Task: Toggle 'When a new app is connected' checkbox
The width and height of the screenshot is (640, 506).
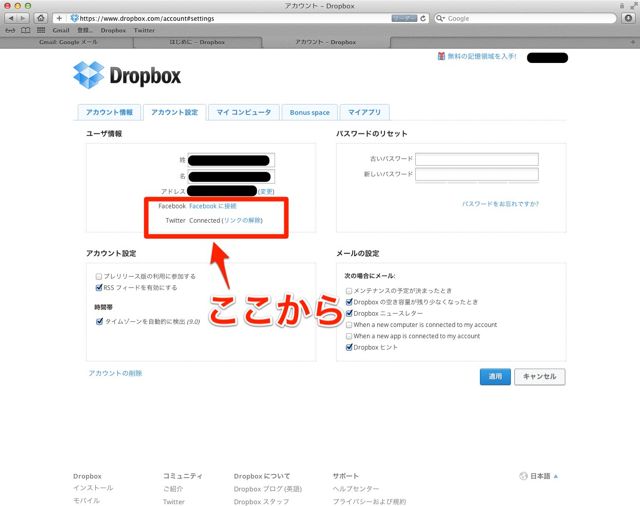Action: pos(349,336)
